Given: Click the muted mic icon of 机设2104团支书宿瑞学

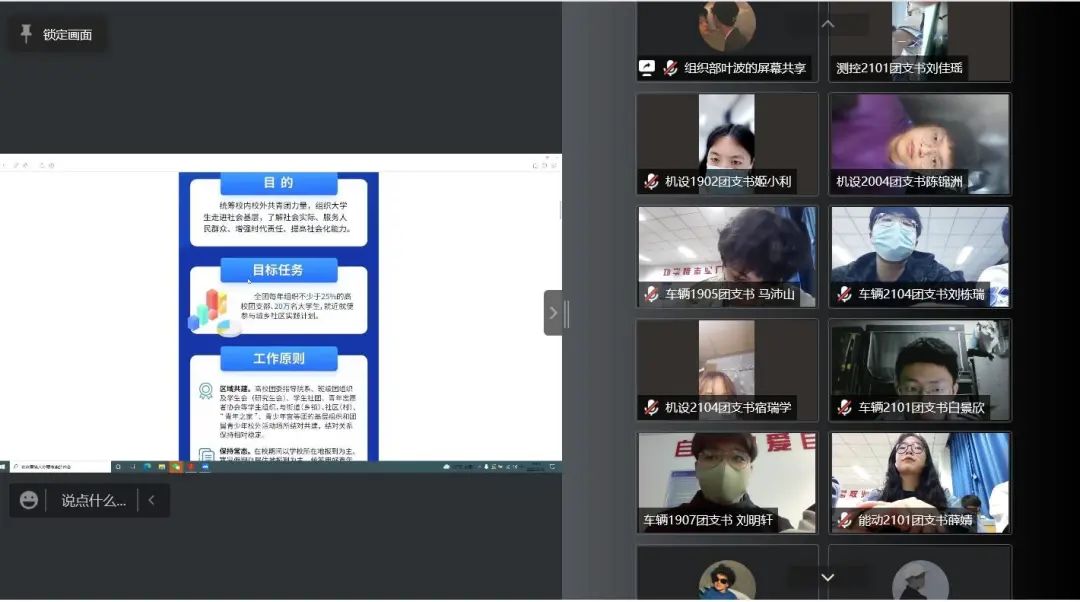Looking at the screenshot, I should coord(651,407).
